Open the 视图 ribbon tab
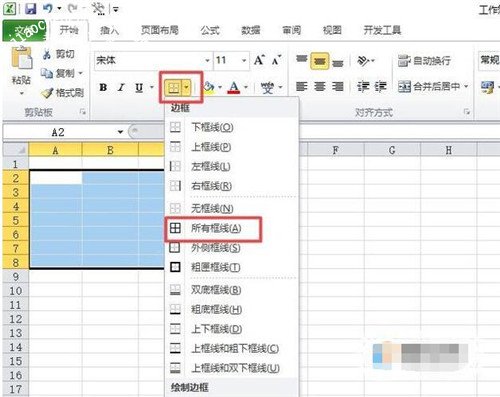Image resolution: width=500 pixels, height=397 pixels. [332, 30]
